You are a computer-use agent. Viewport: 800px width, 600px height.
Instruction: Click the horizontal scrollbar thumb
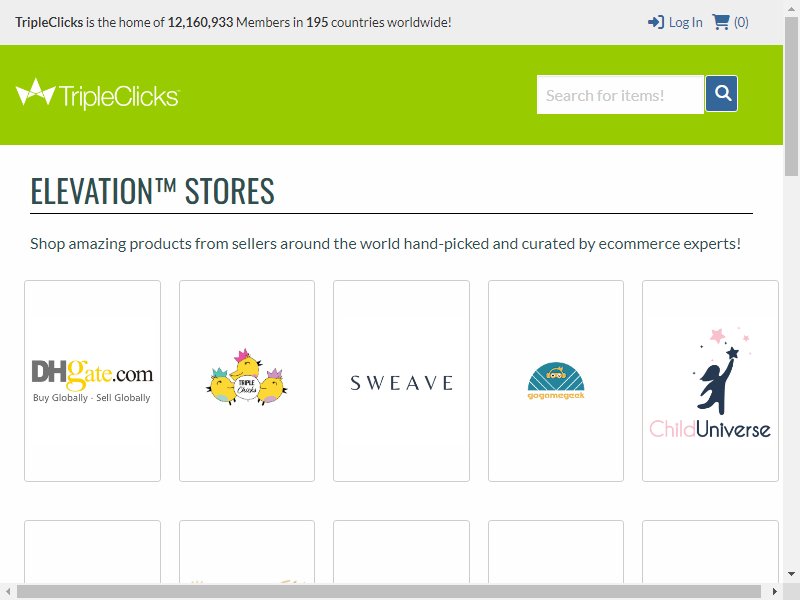[389, 592]
